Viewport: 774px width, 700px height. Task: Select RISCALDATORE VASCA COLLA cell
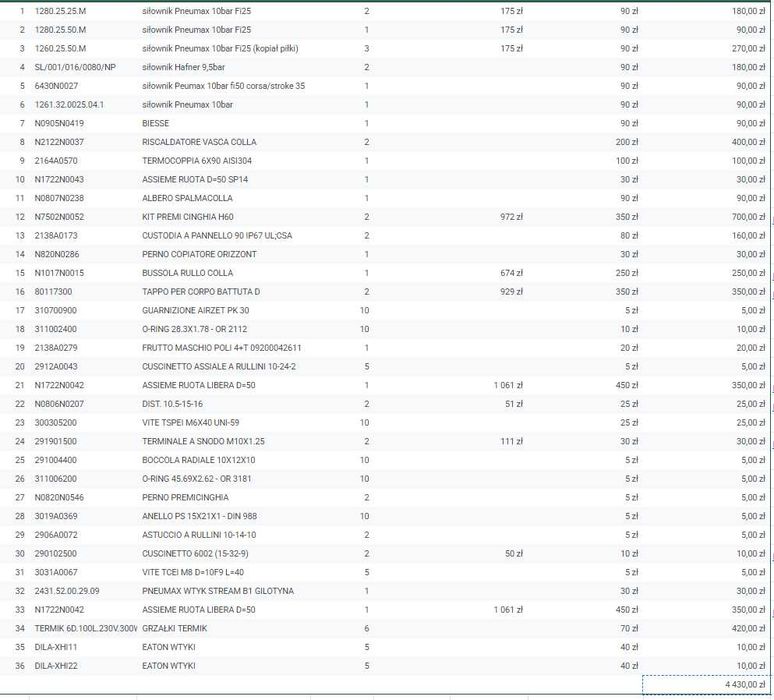(x=199, y=142)
